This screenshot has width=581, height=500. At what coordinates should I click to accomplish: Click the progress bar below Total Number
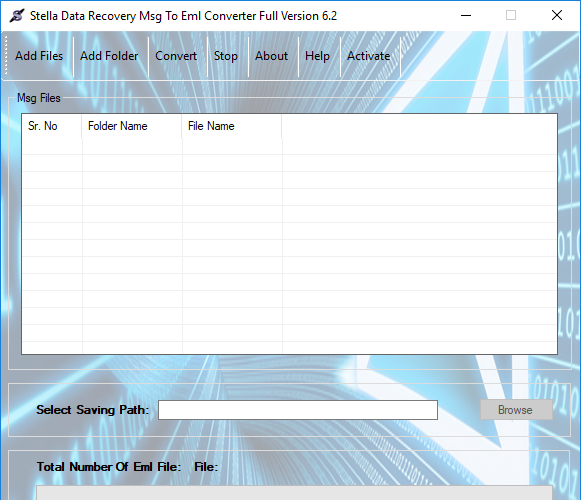click(x=294, y=493)
